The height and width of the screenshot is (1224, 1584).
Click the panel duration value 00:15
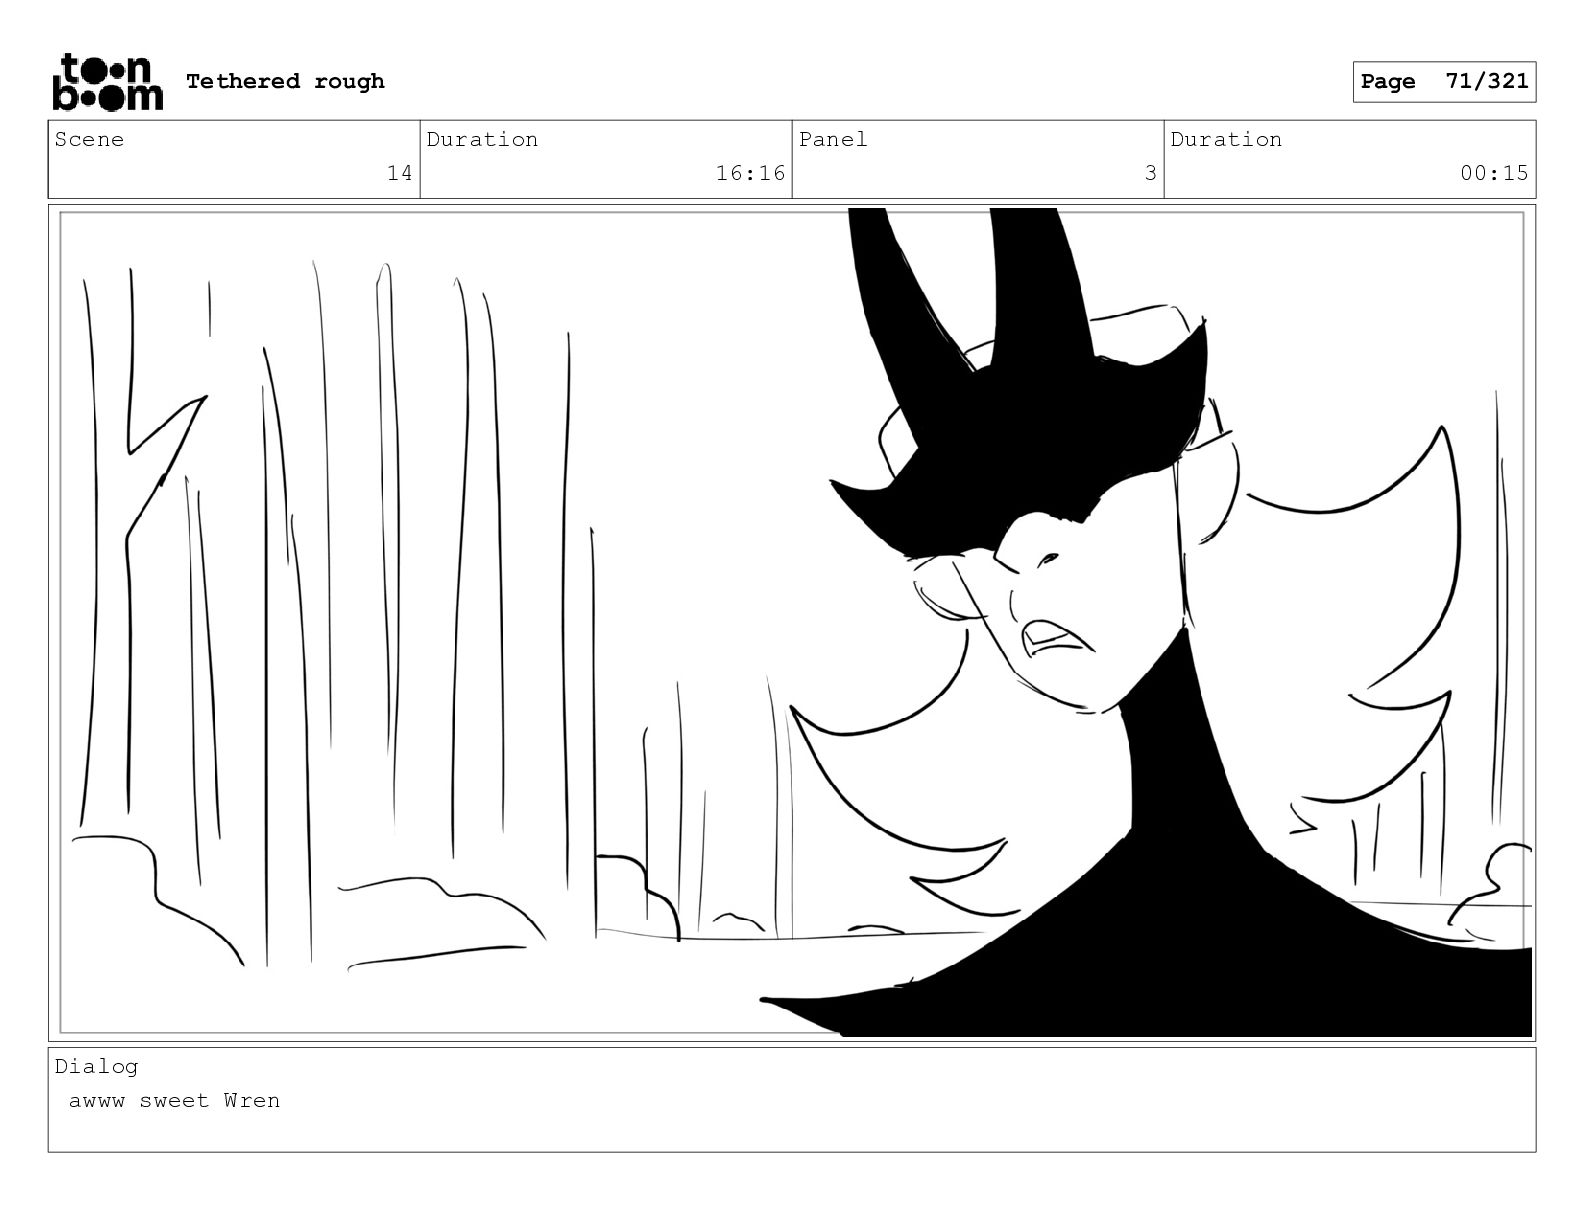pyautogui.click(x=1494, y=173)
